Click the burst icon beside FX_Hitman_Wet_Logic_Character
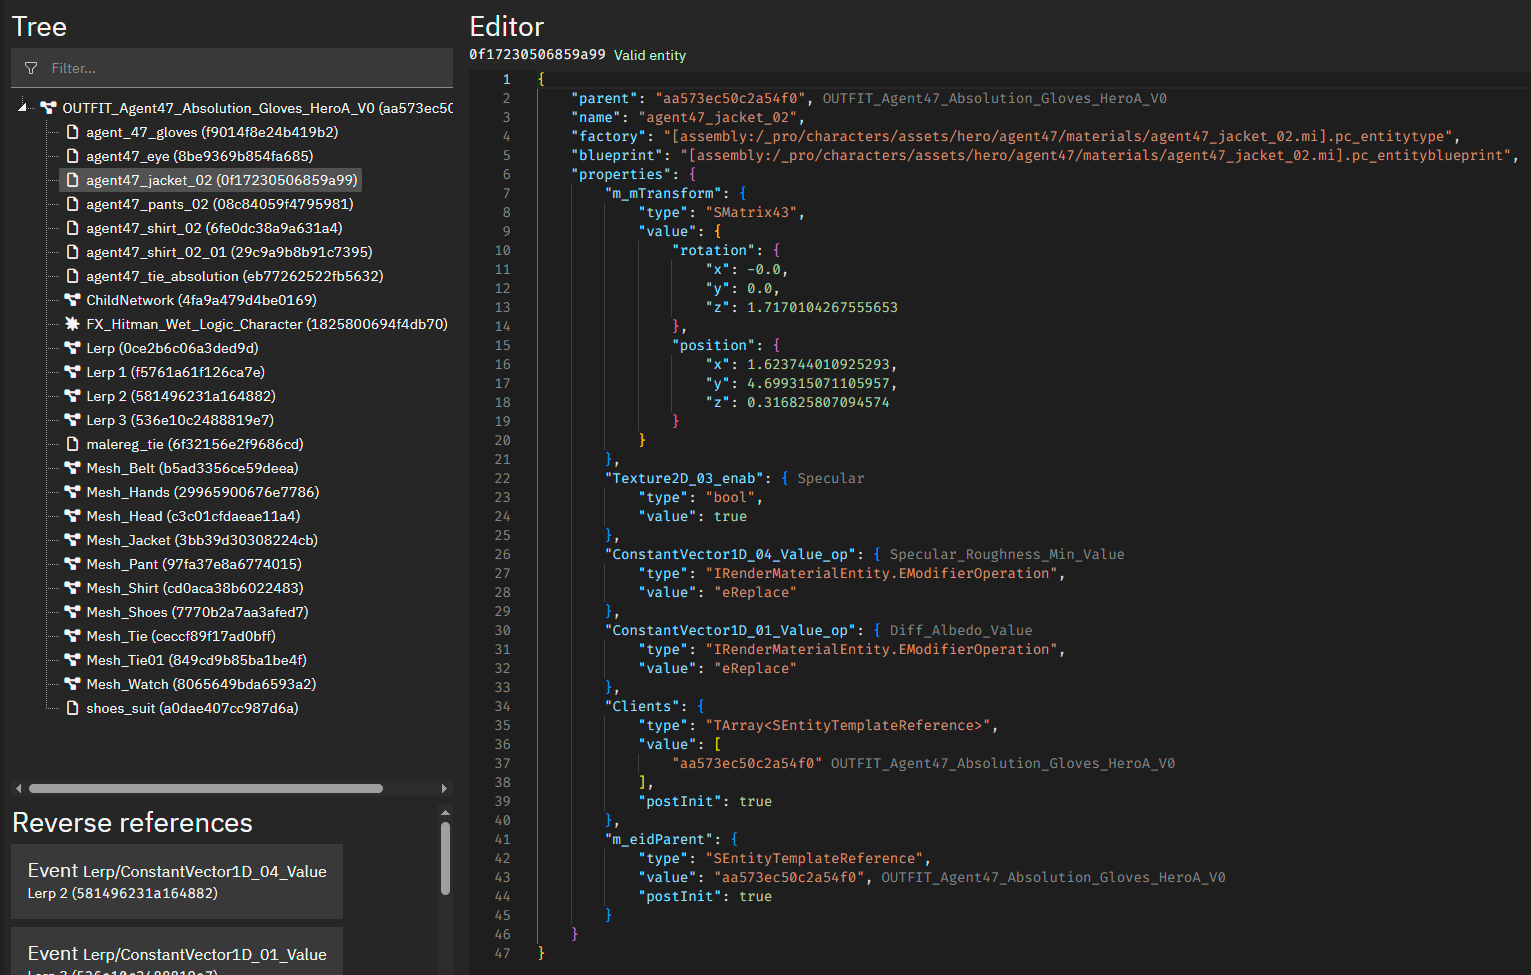Image resolution: width=1531 pixels, height=975 pixels. click(72, 324)
